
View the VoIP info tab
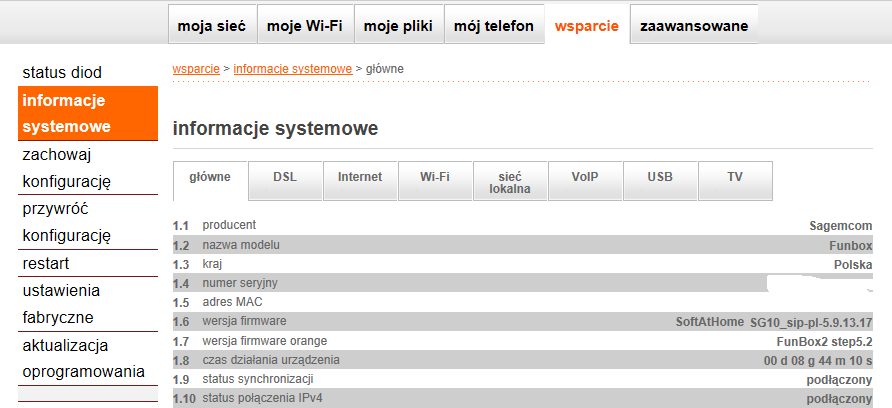click(x=585, y=177)
